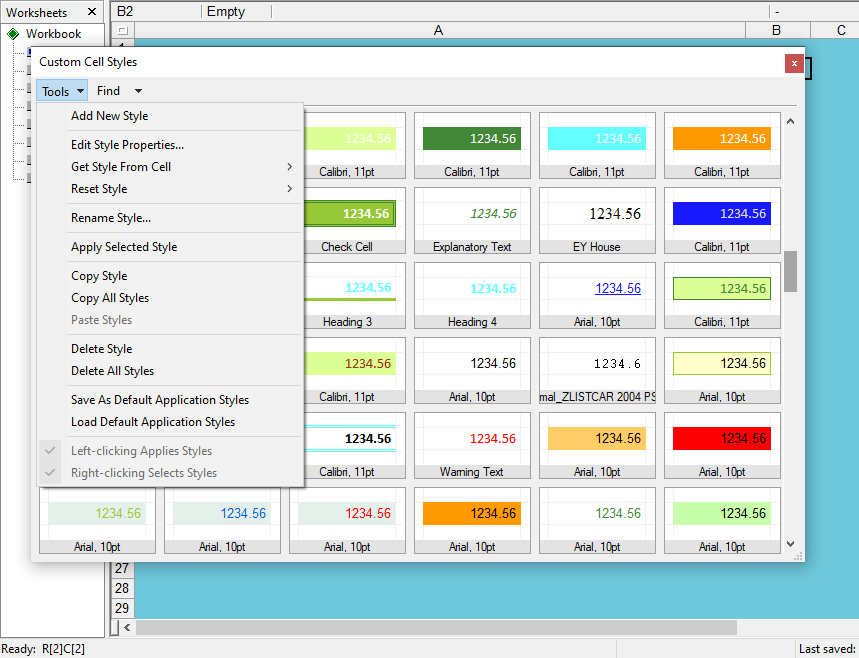Screen dimensions: 859x658
Task: Click the scroll-left arrow of horizontal scrollbar
Action: click(125, 627)
